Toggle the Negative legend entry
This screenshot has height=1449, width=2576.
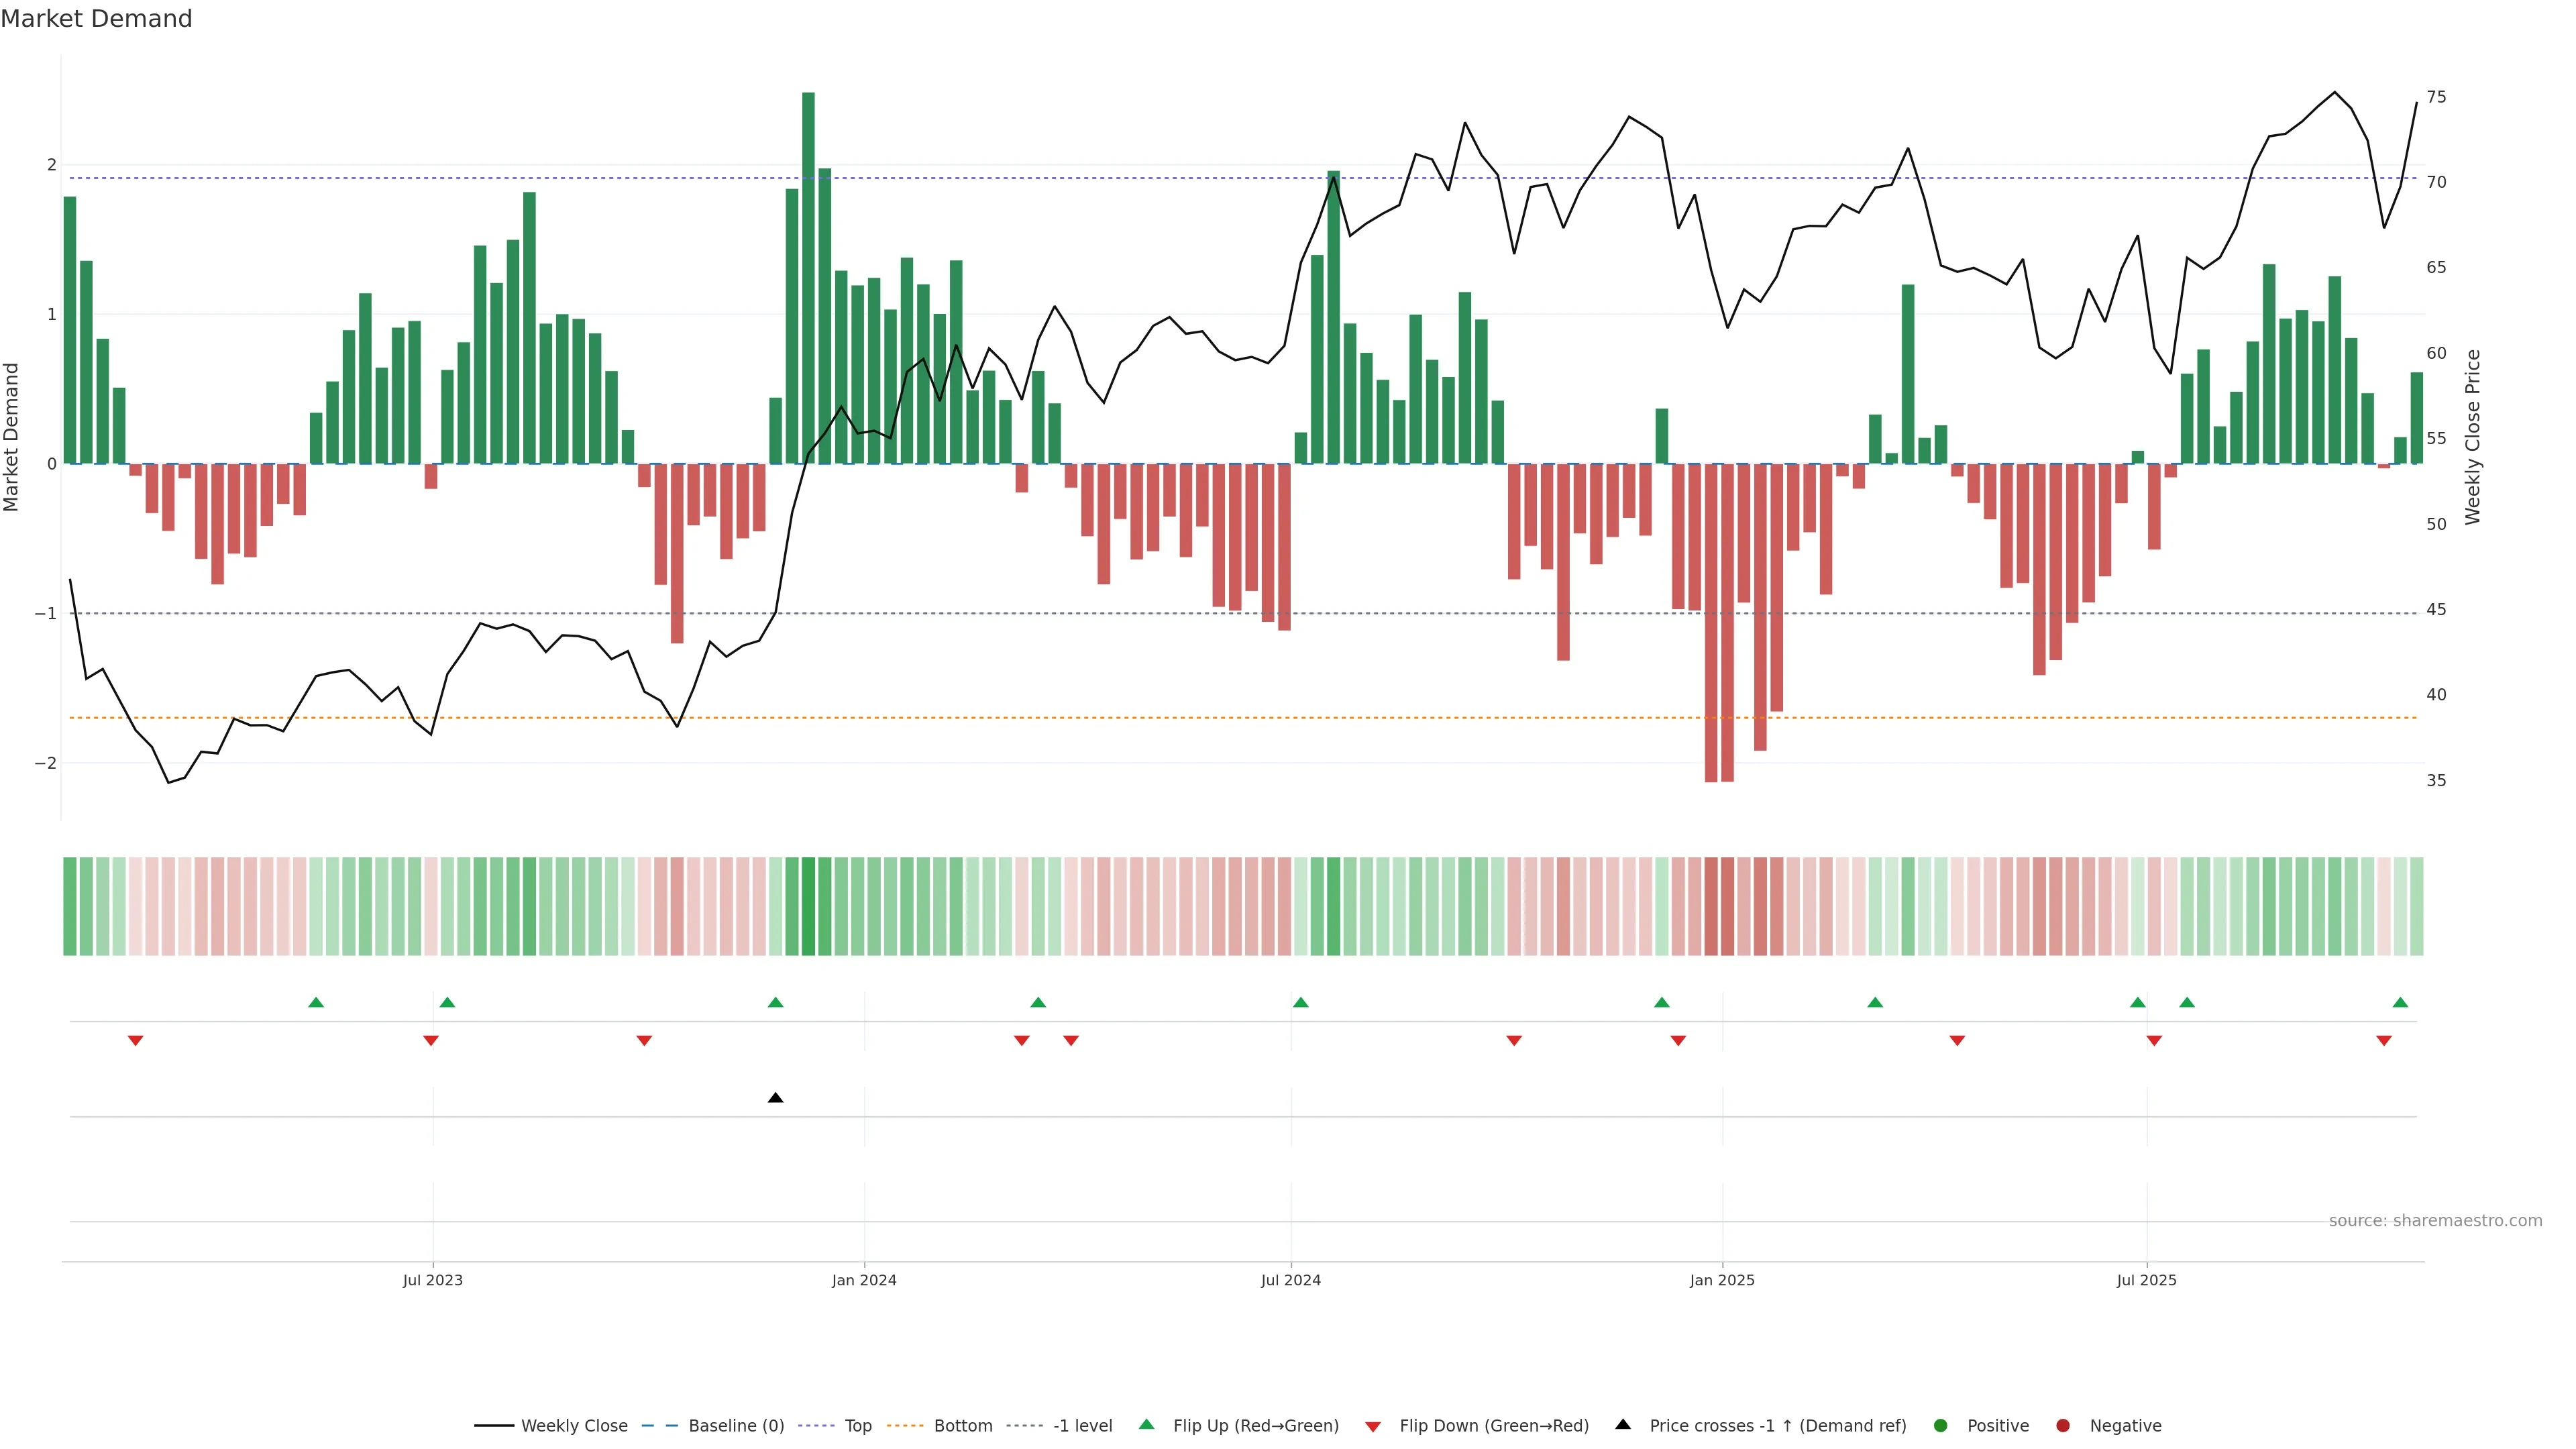2125,1426
